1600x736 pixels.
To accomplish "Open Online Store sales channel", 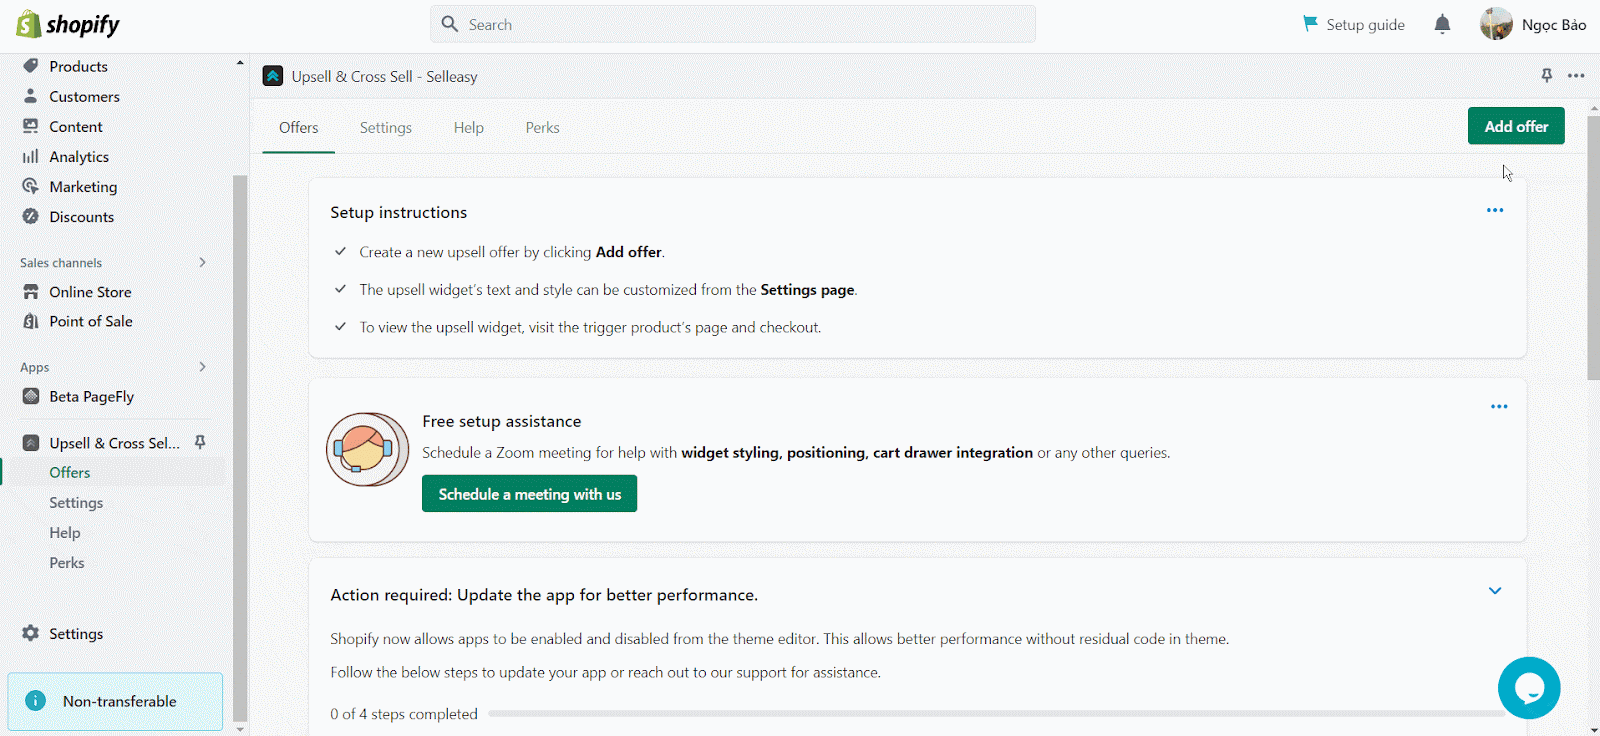I will tap(90, 292).
